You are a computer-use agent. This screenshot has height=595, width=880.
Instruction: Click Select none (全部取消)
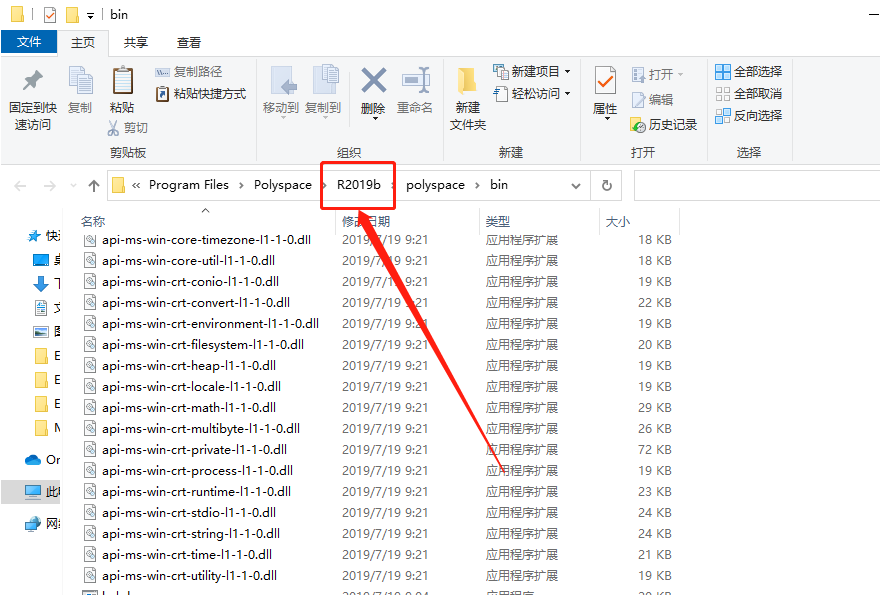749,93
